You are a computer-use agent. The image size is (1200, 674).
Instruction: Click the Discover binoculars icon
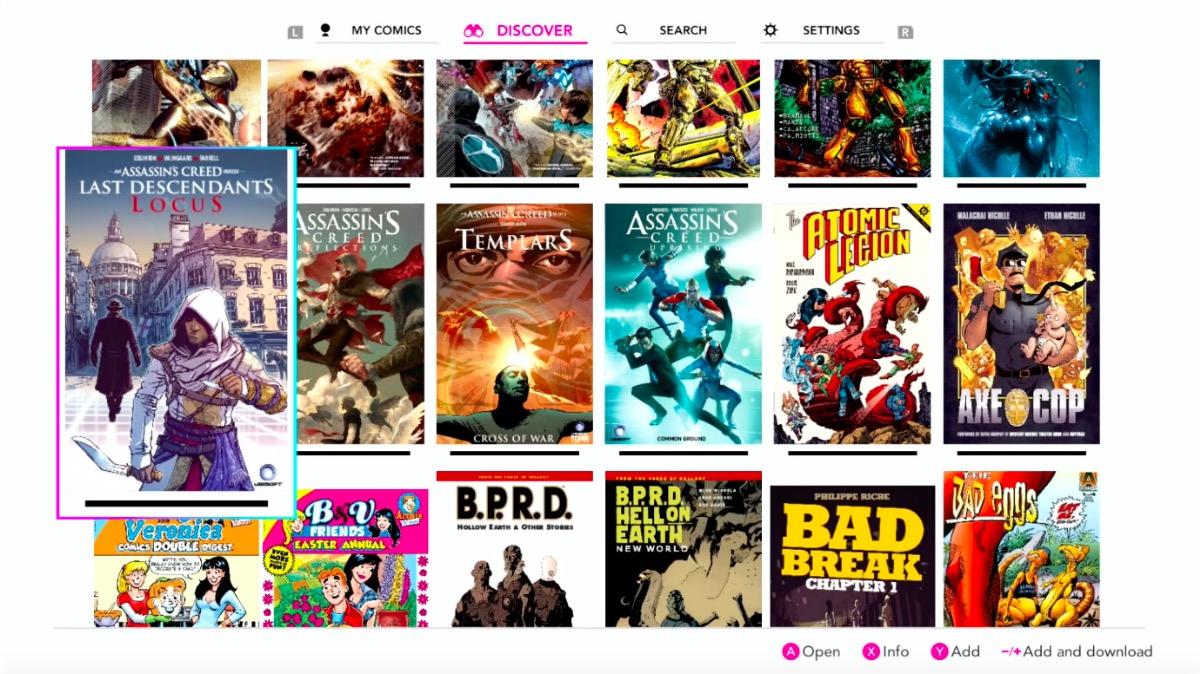473,31
